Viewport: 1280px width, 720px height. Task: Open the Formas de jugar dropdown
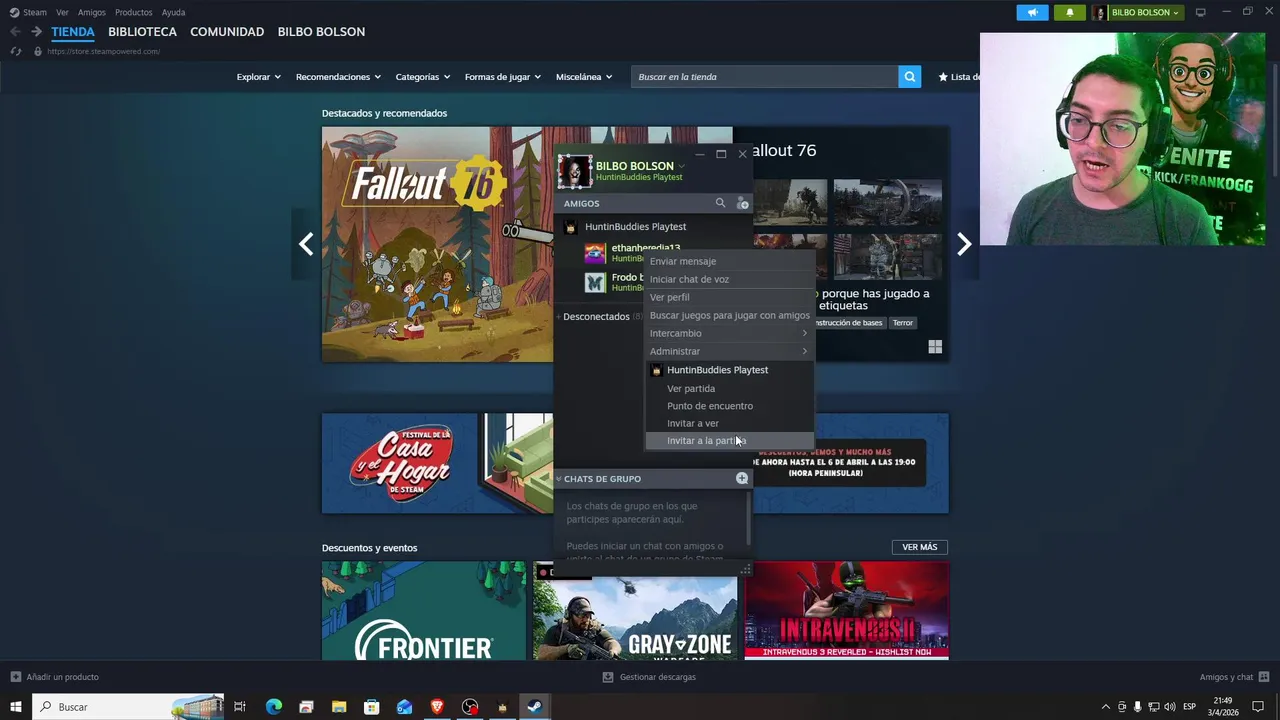[502, 77]
